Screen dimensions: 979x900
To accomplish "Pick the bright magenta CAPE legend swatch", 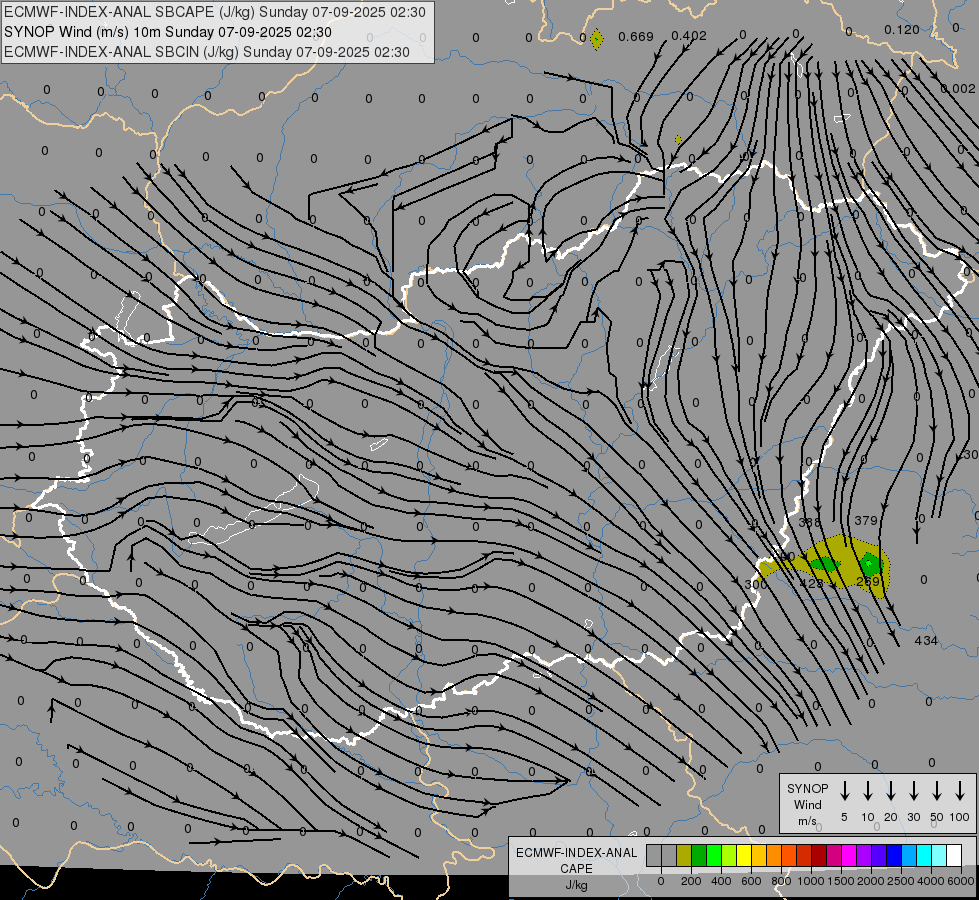I will coord(849,855).
